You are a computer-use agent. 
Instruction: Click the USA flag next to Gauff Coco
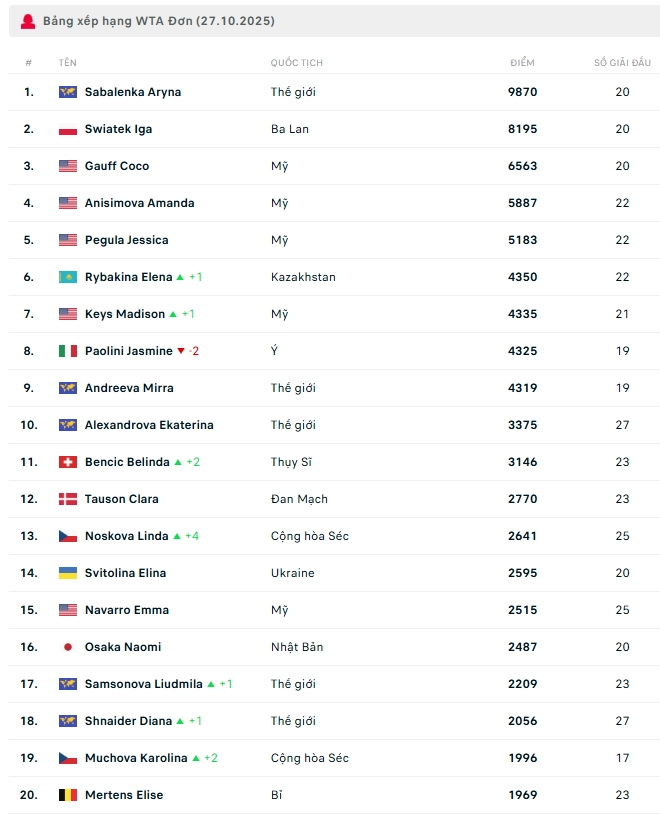click(68, 166)
